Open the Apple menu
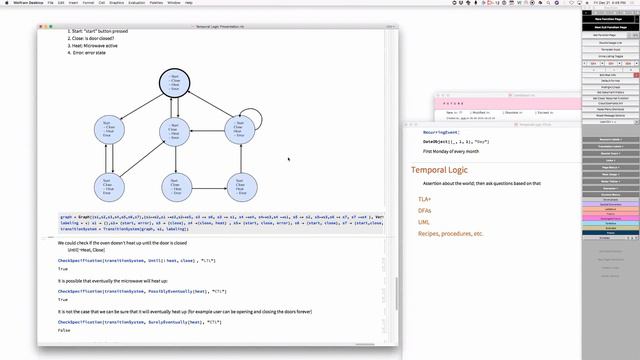 tap(6, 2)
